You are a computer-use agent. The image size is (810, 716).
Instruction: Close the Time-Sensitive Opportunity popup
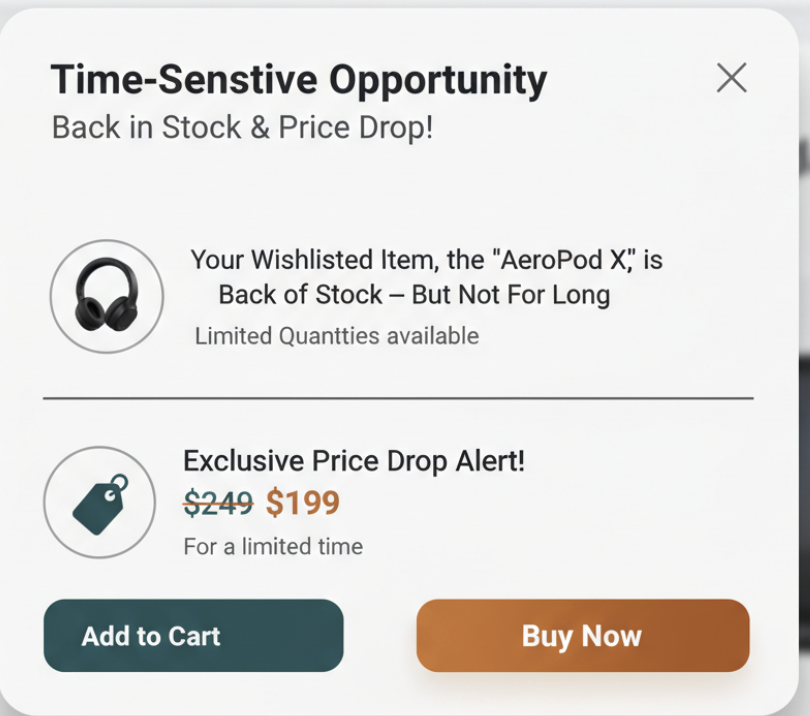click(731, 77)
